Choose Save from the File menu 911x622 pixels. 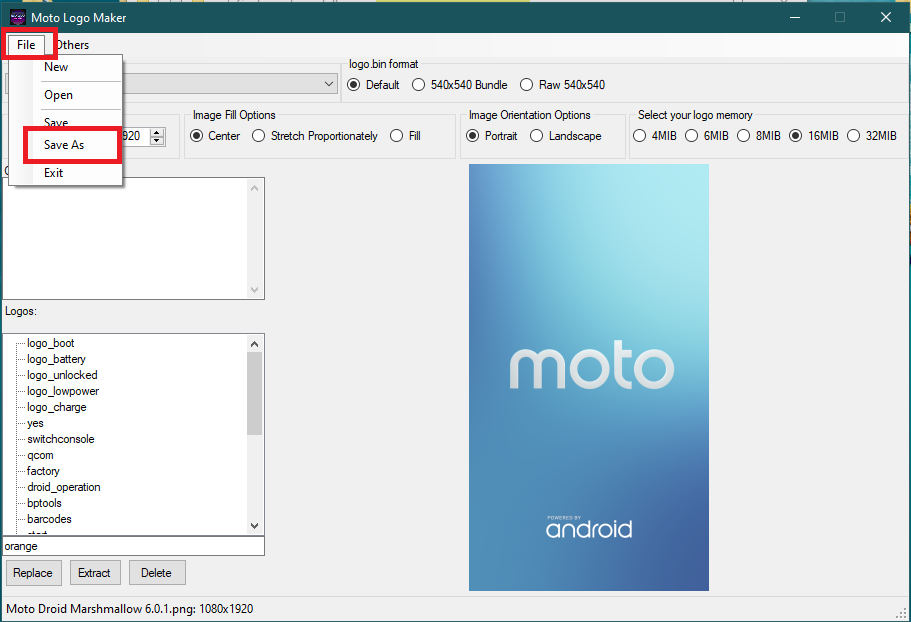point(56,121)
